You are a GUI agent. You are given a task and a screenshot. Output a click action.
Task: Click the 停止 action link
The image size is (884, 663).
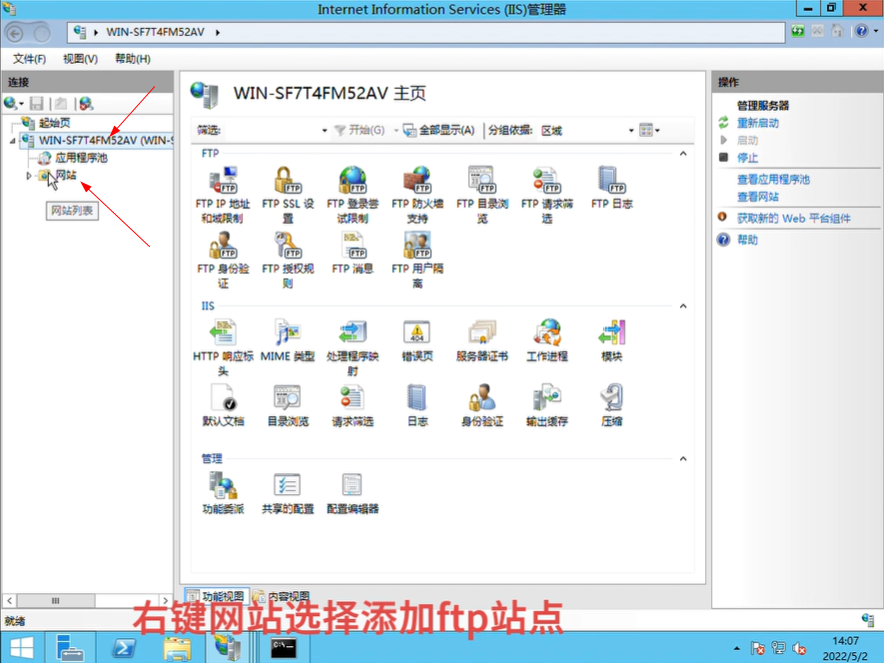point(748,158)
